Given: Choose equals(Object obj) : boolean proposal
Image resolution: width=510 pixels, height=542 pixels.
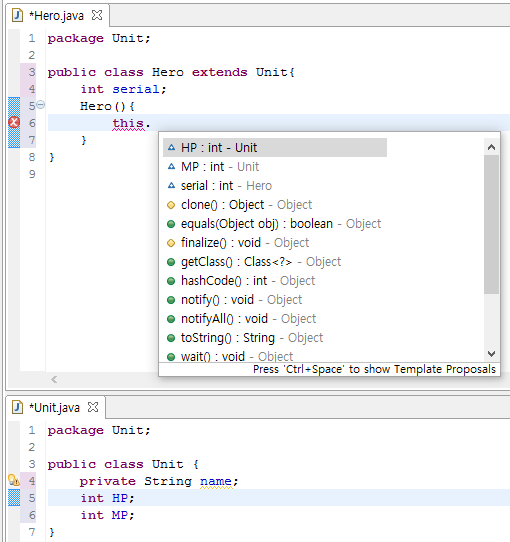Looking at the screenshot, I should coord(275,224).
